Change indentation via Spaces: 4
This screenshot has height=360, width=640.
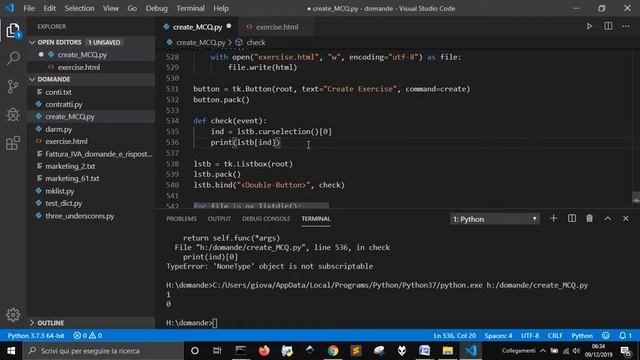pos(498,336)
